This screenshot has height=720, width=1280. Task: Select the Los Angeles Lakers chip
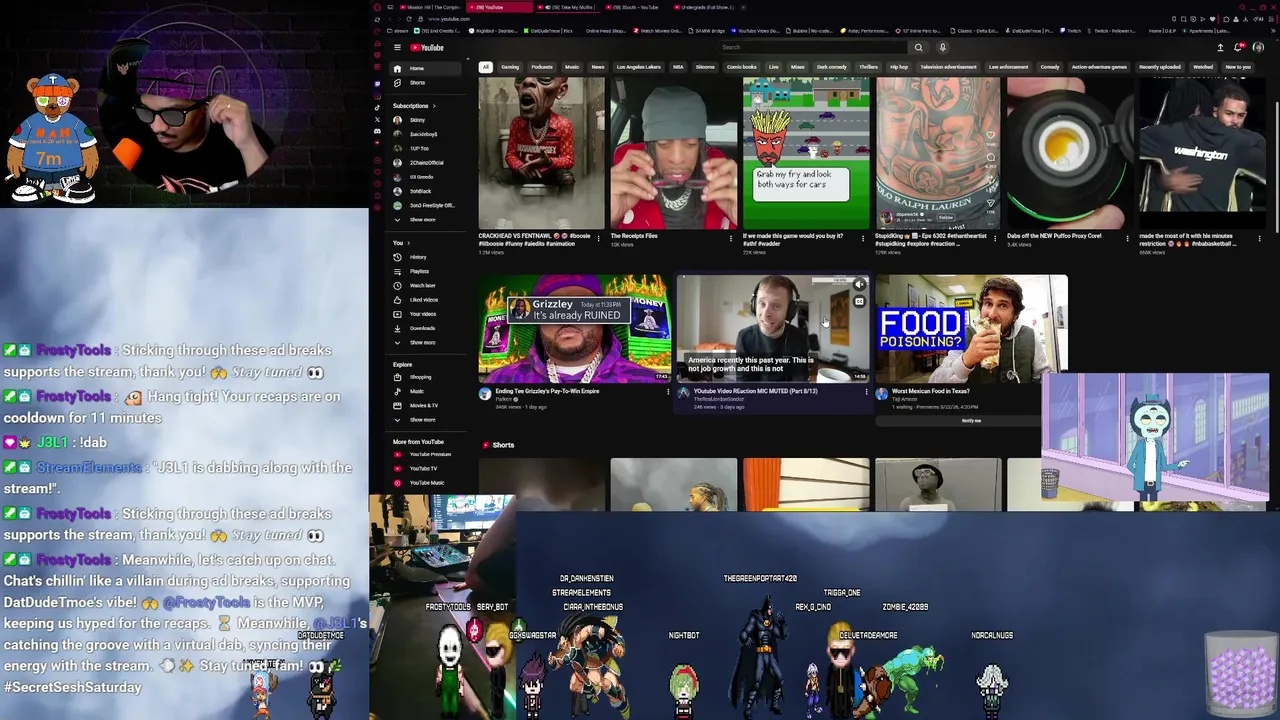639,67
